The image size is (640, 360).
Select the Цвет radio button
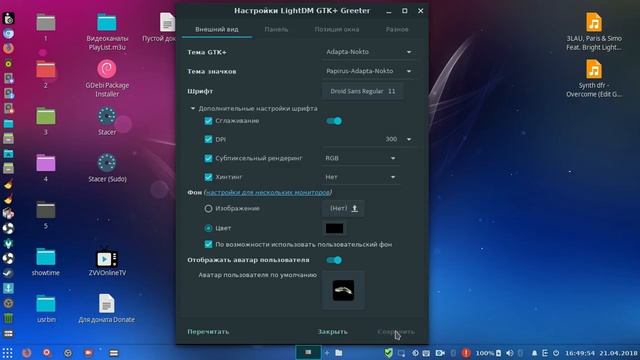click(208, 228)
